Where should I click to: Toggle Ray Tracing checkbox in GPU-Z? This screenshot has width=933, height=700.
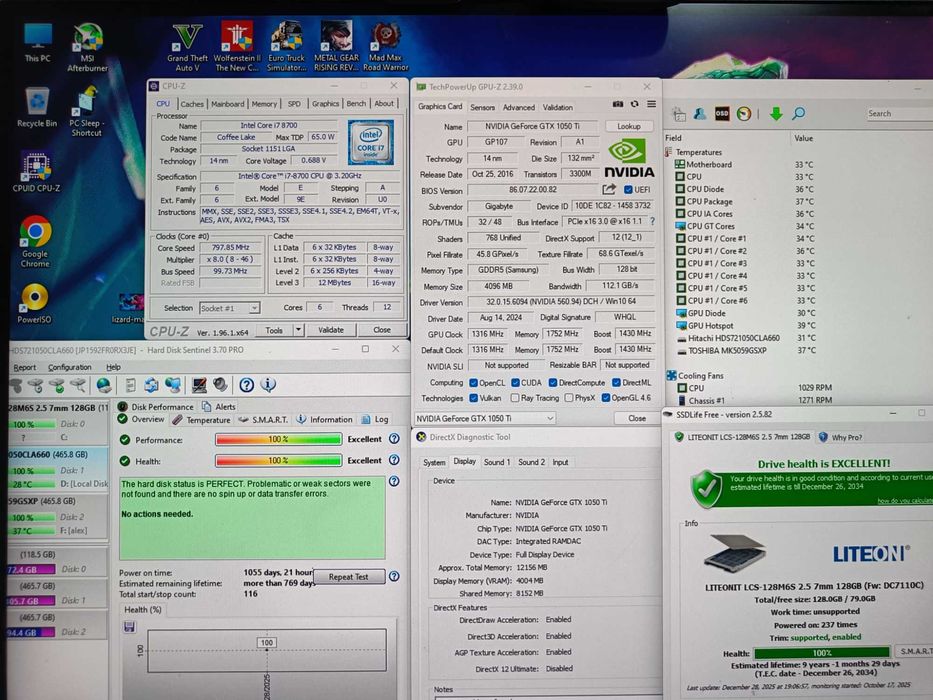tap(515, 398)
